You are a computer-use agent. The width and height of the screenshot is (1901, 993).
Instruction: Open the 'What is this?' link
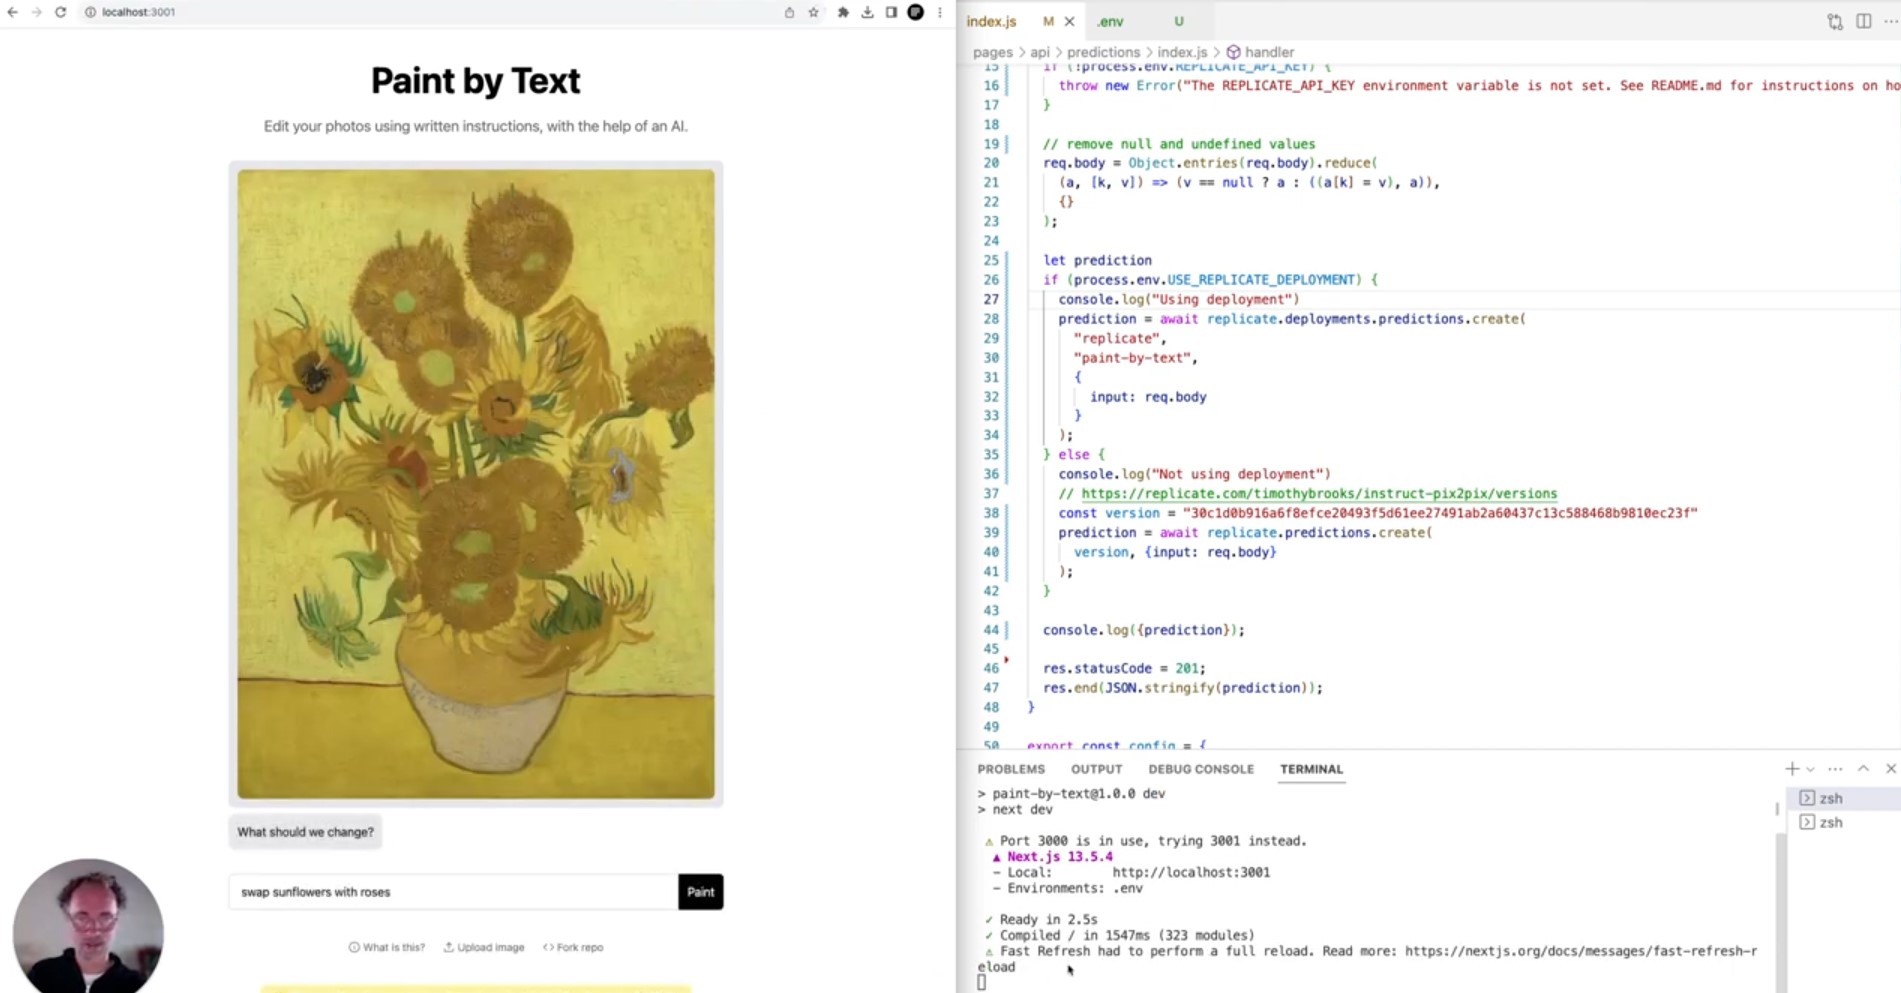coord(386,947)
